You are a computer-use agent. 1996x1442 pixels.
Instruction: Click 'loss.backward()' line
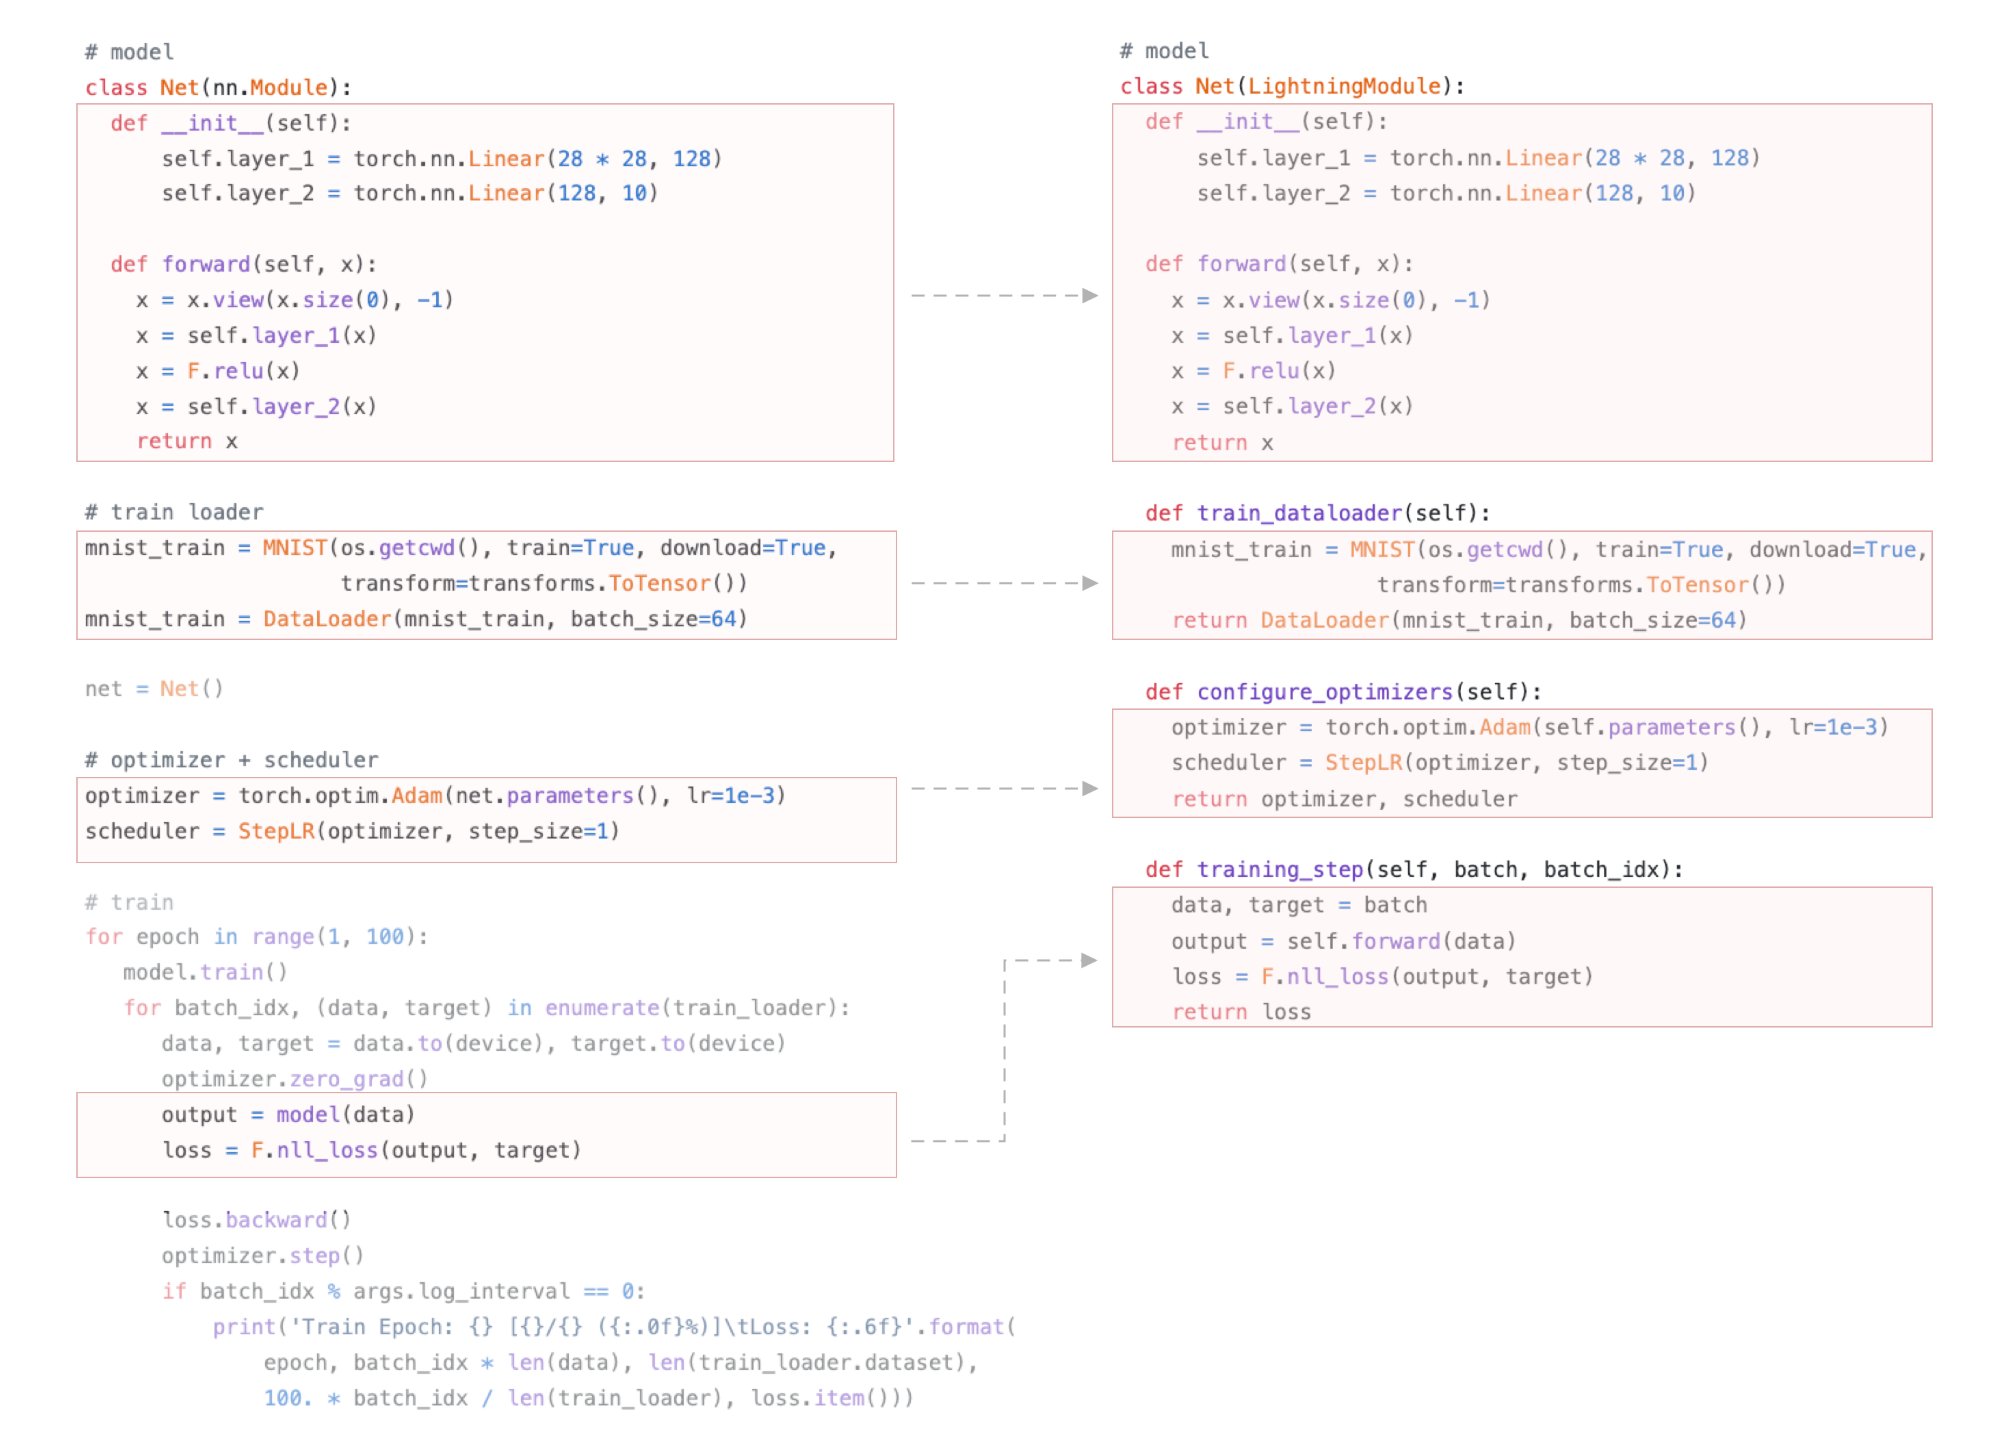(256, 1220)
